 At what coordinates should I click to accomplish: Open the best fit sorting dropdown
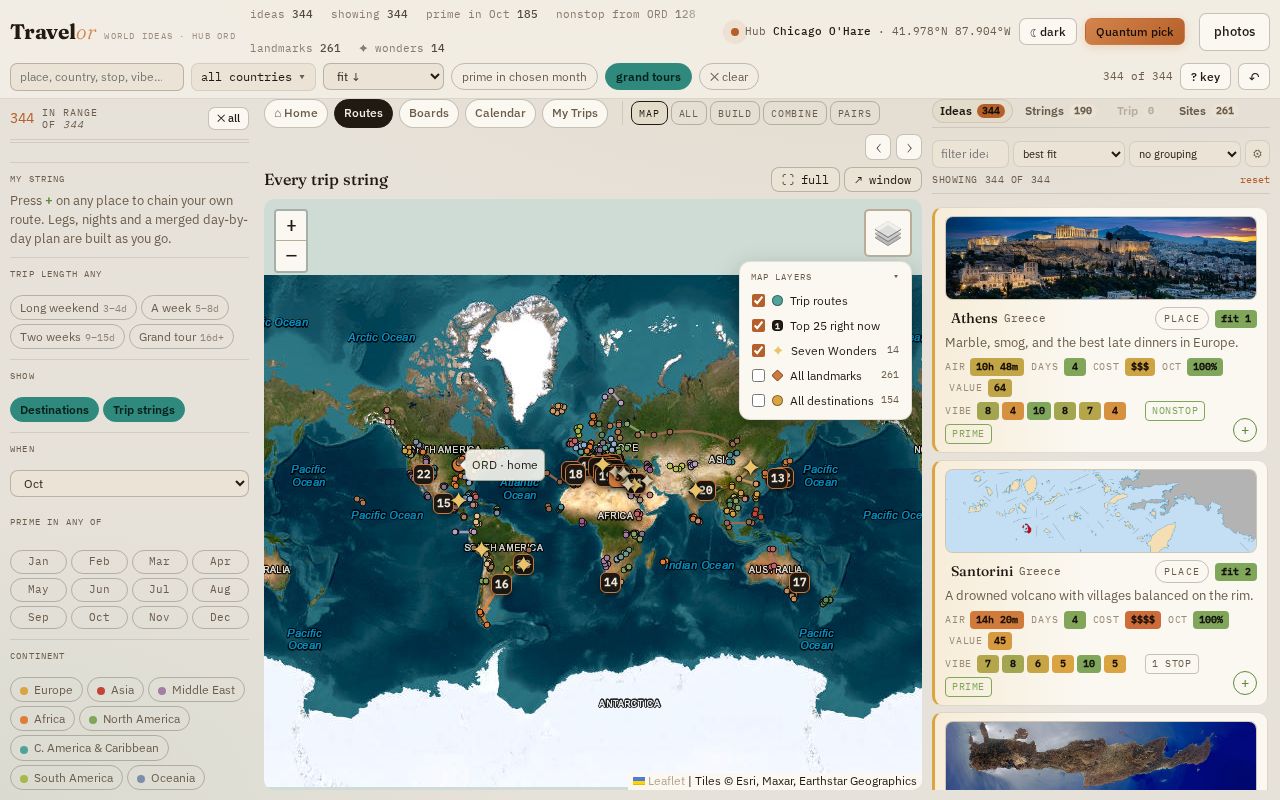click(x=1069, y=154)
